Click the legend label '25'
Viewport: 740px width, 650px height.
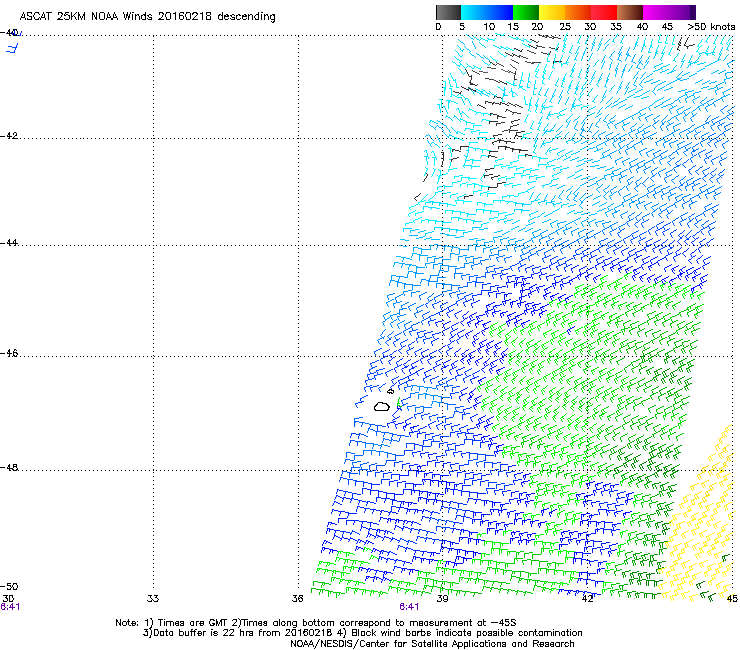pos(565,26)
